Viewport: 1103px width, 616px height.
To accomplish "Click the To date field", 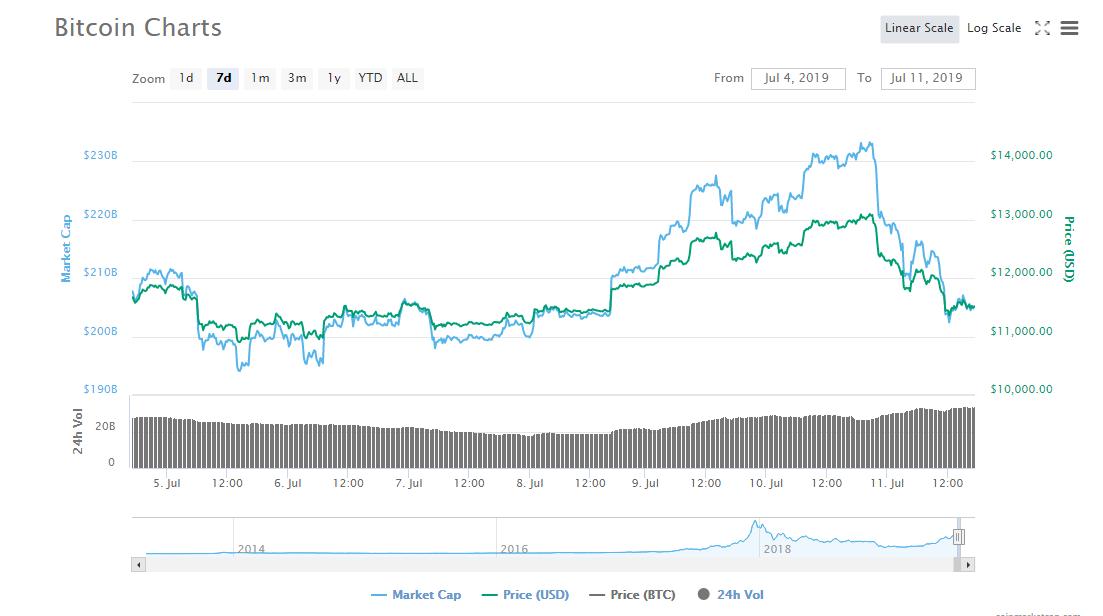I will (x=928, y=78).
